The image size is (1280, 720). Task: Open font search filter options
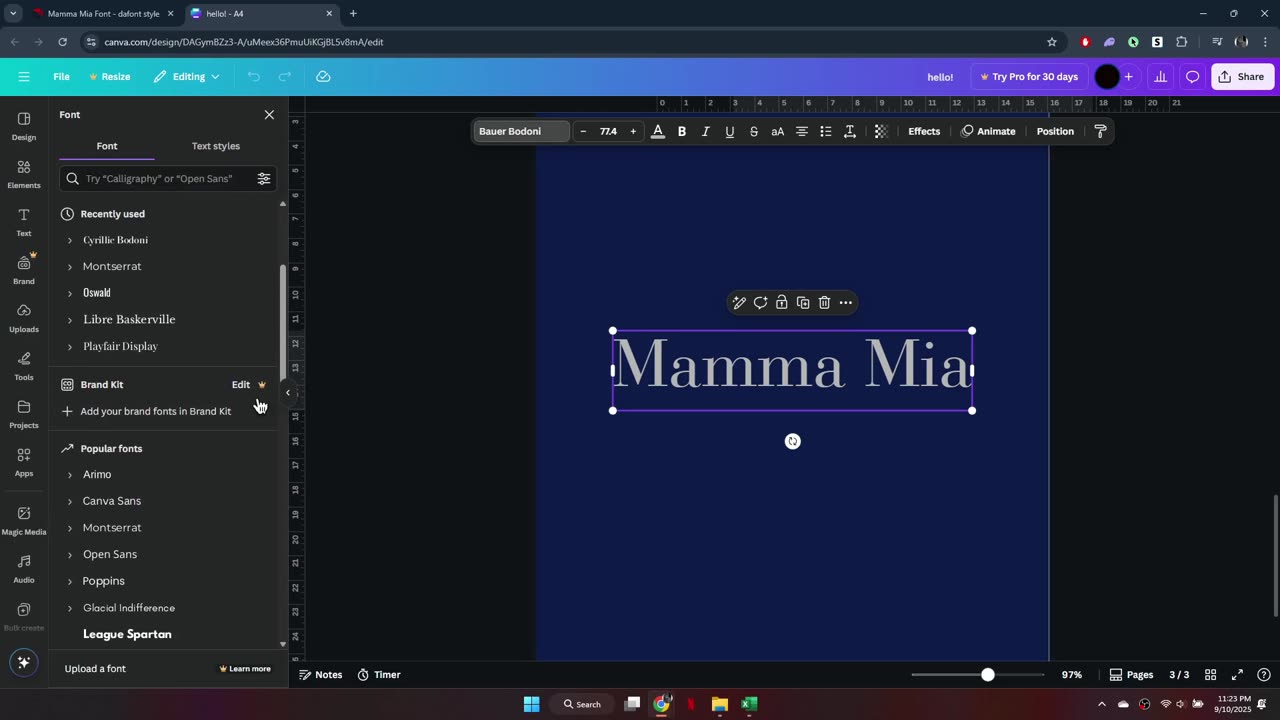(264, 178)
